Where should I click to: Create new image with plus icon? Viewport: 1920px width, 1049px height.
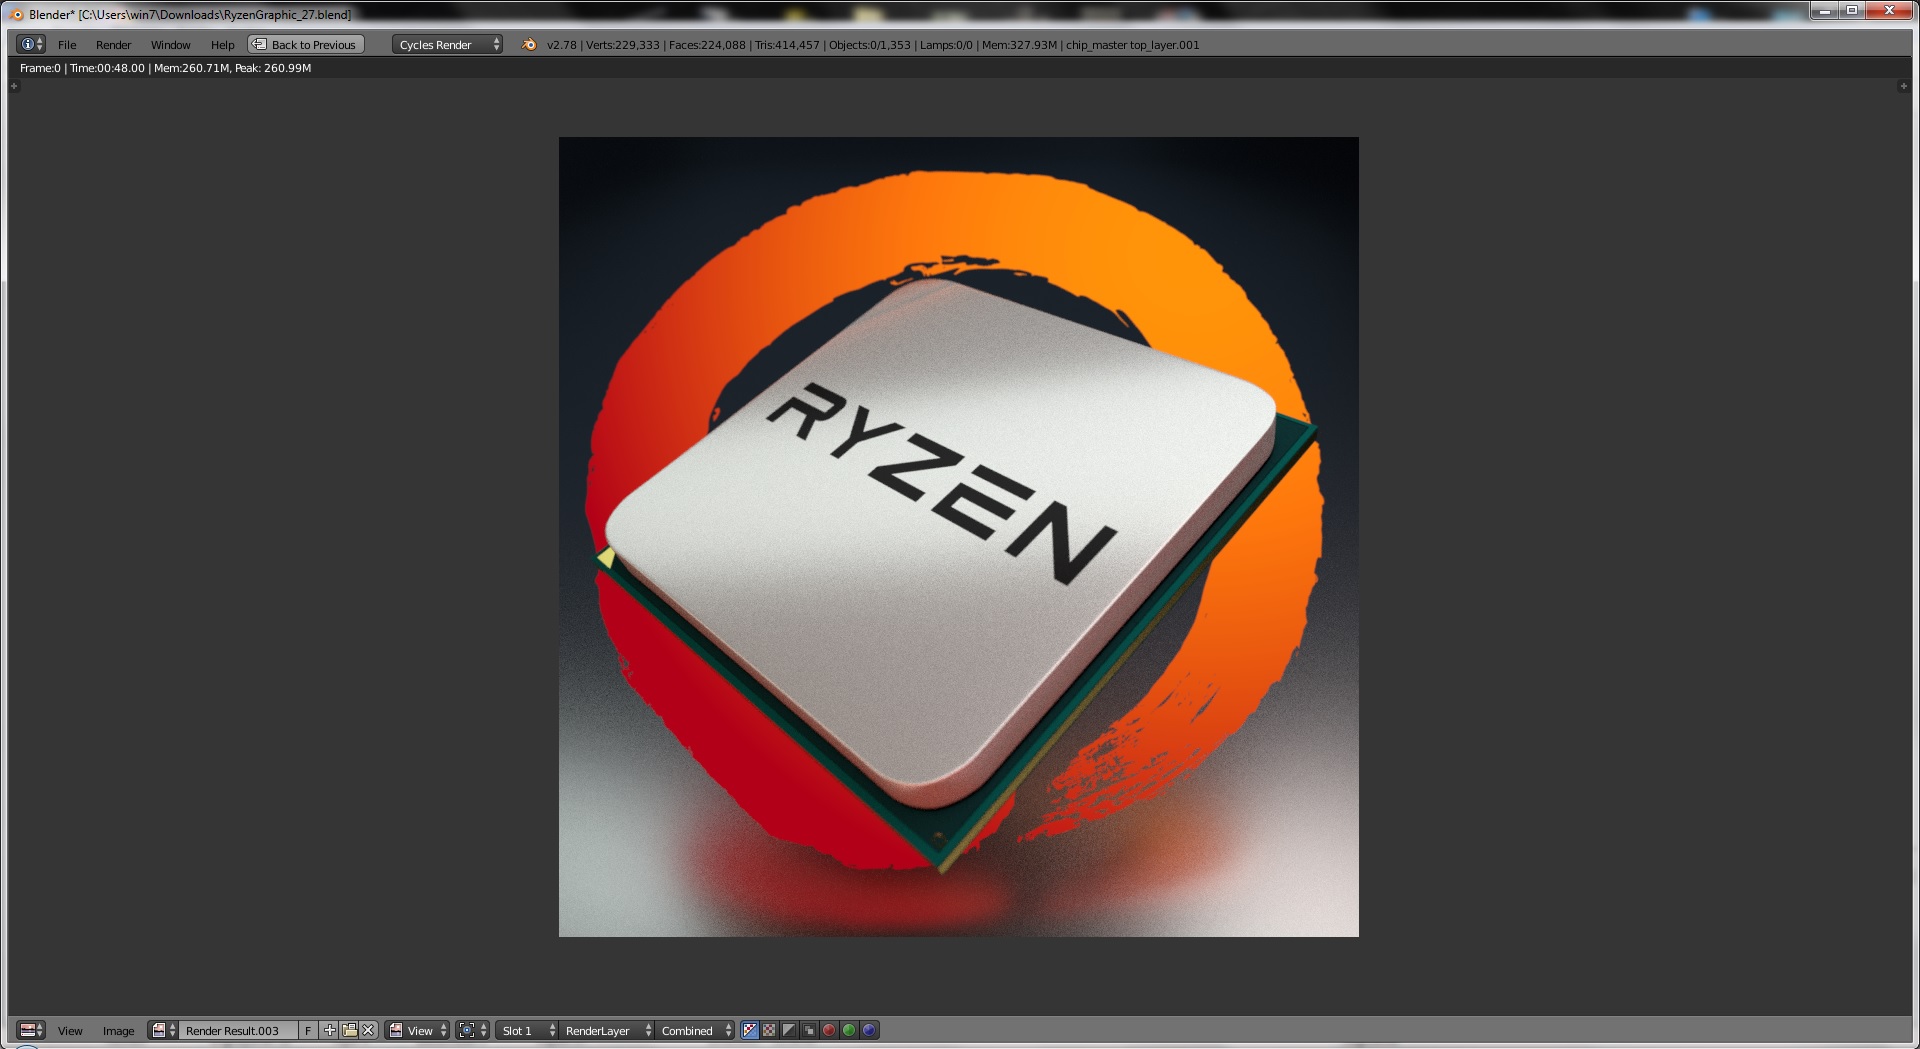coord(330,1030)
